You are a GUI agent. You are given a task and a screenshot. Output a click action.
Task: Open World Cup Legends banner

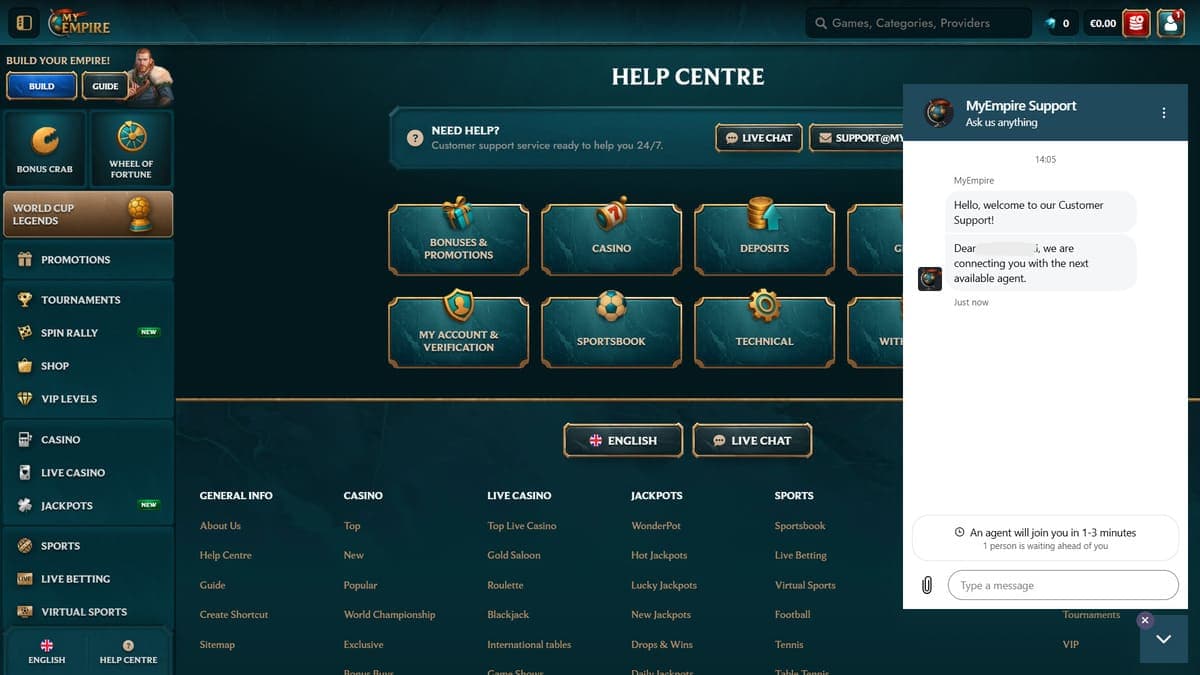(88, 214)
